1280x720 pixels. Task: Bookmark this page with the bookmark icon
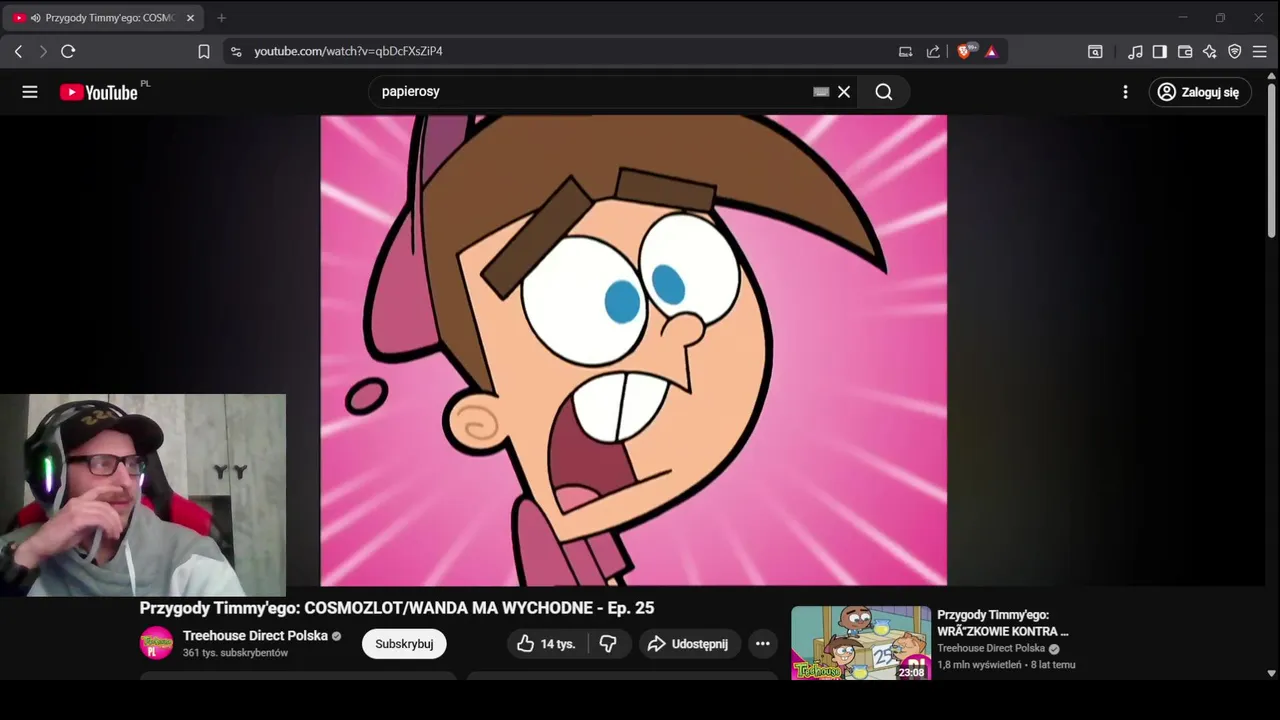(x=204, y=51)
